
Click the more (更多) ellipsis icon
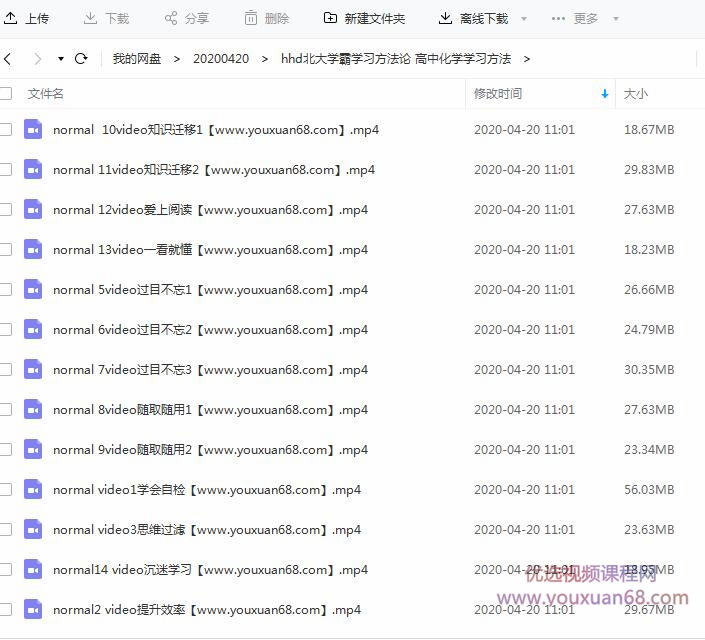point(558,18)
